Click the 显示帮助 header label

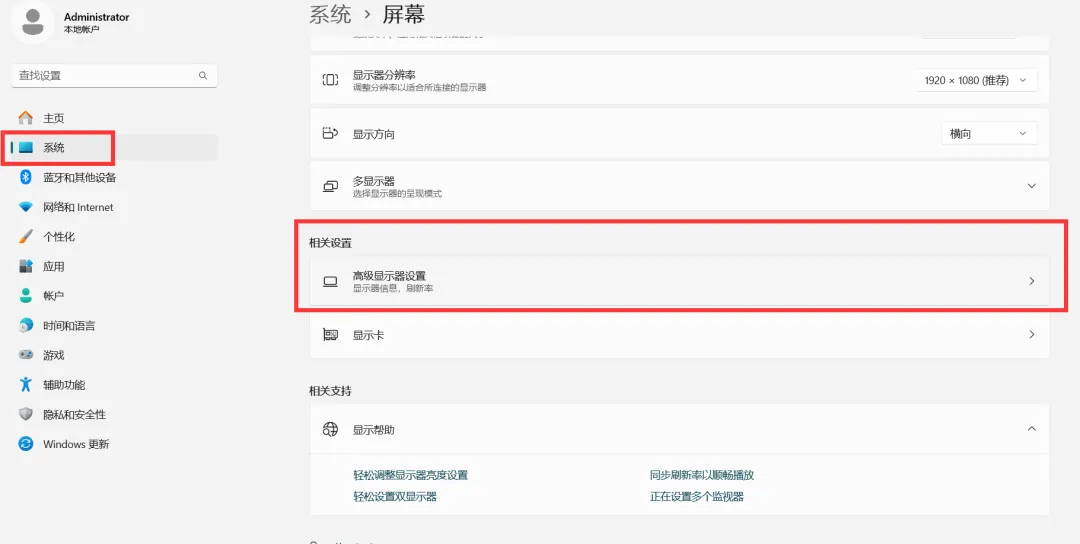[374, 430]
